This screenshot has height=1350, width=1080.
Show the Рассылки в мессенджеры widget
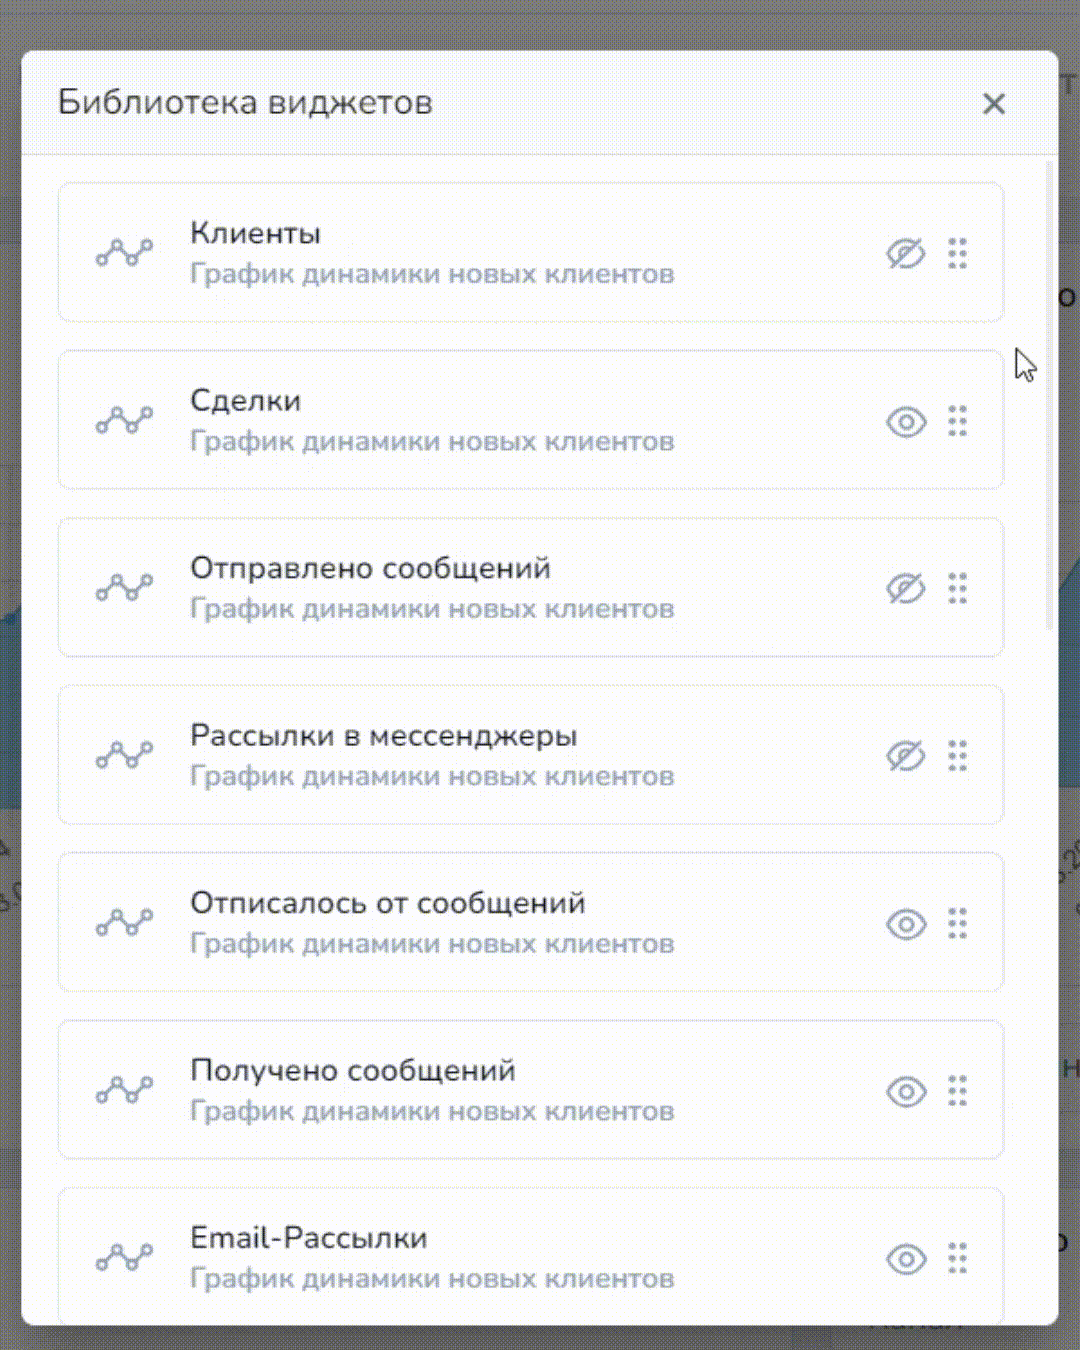pos(905,756)
